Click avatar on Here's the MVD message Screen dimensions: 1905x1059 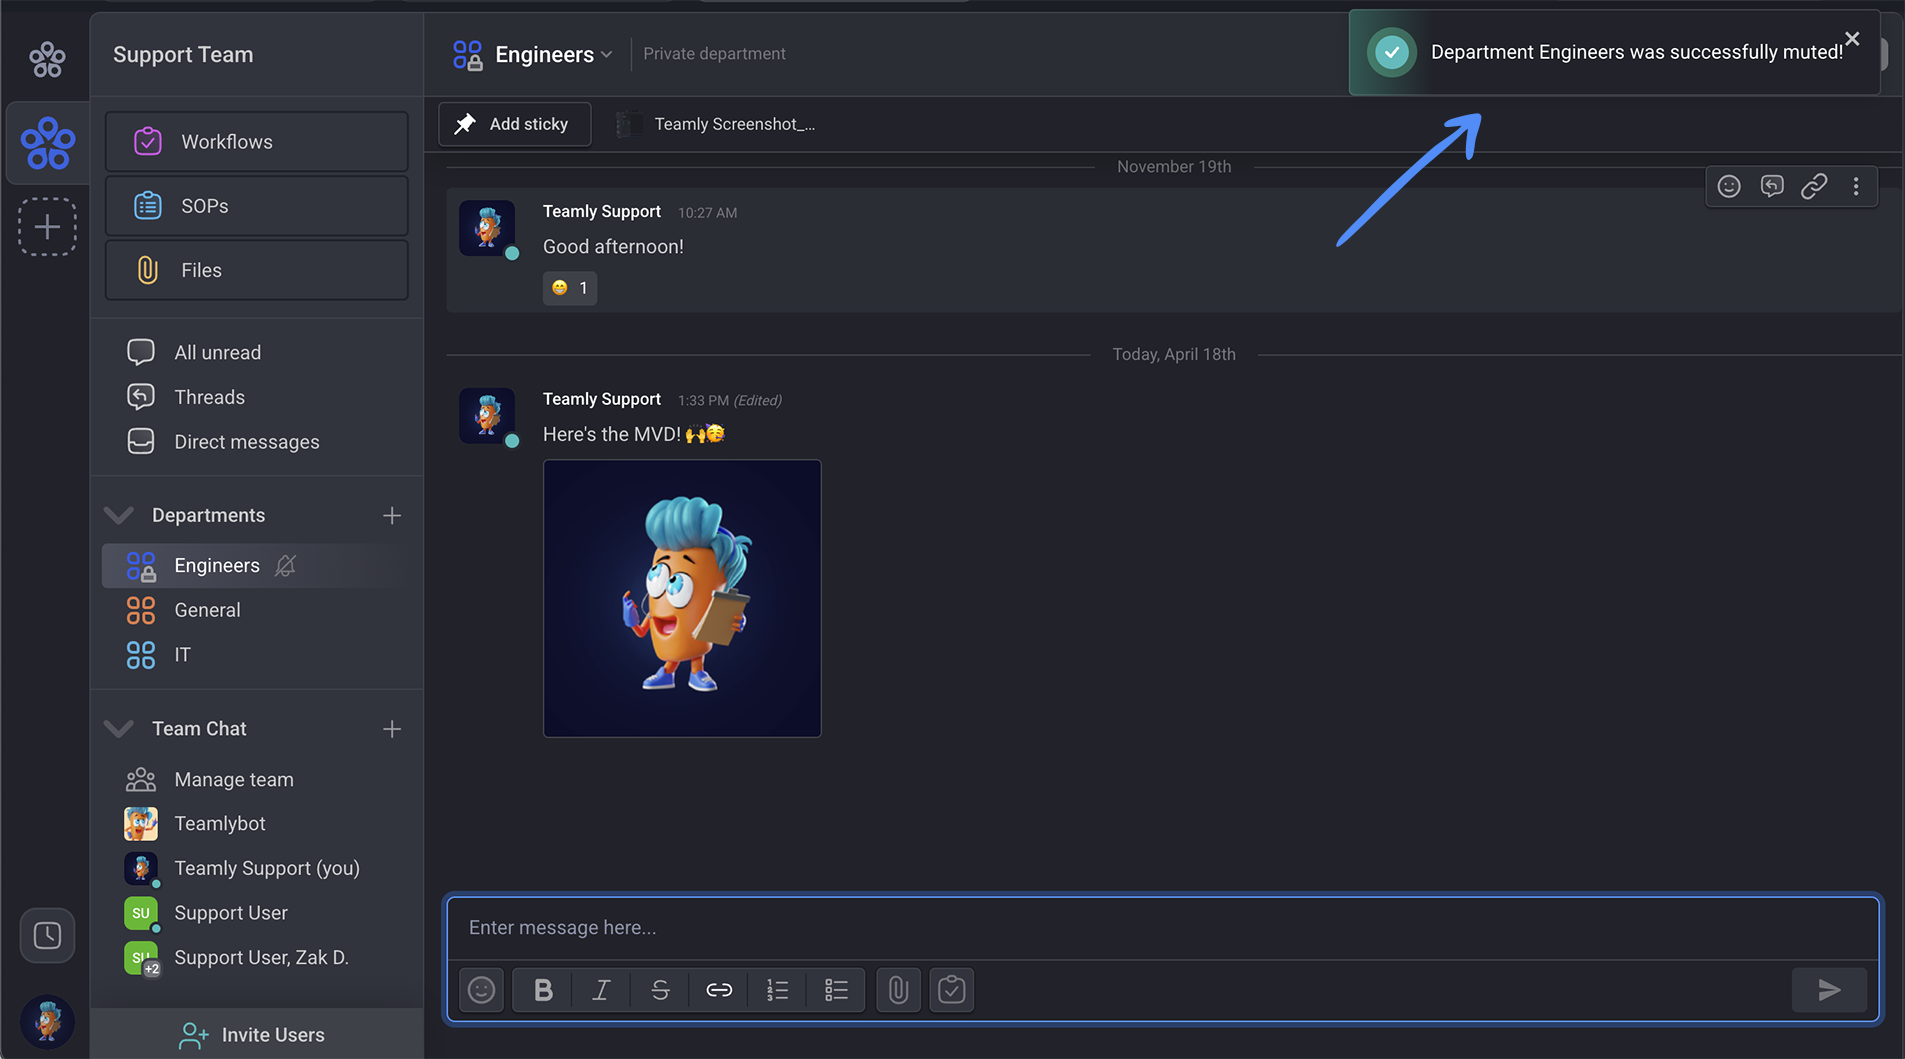(487, 416)
